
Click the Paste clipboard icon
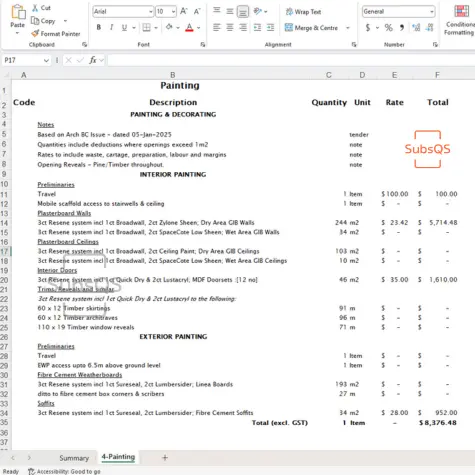click(18, 13)
